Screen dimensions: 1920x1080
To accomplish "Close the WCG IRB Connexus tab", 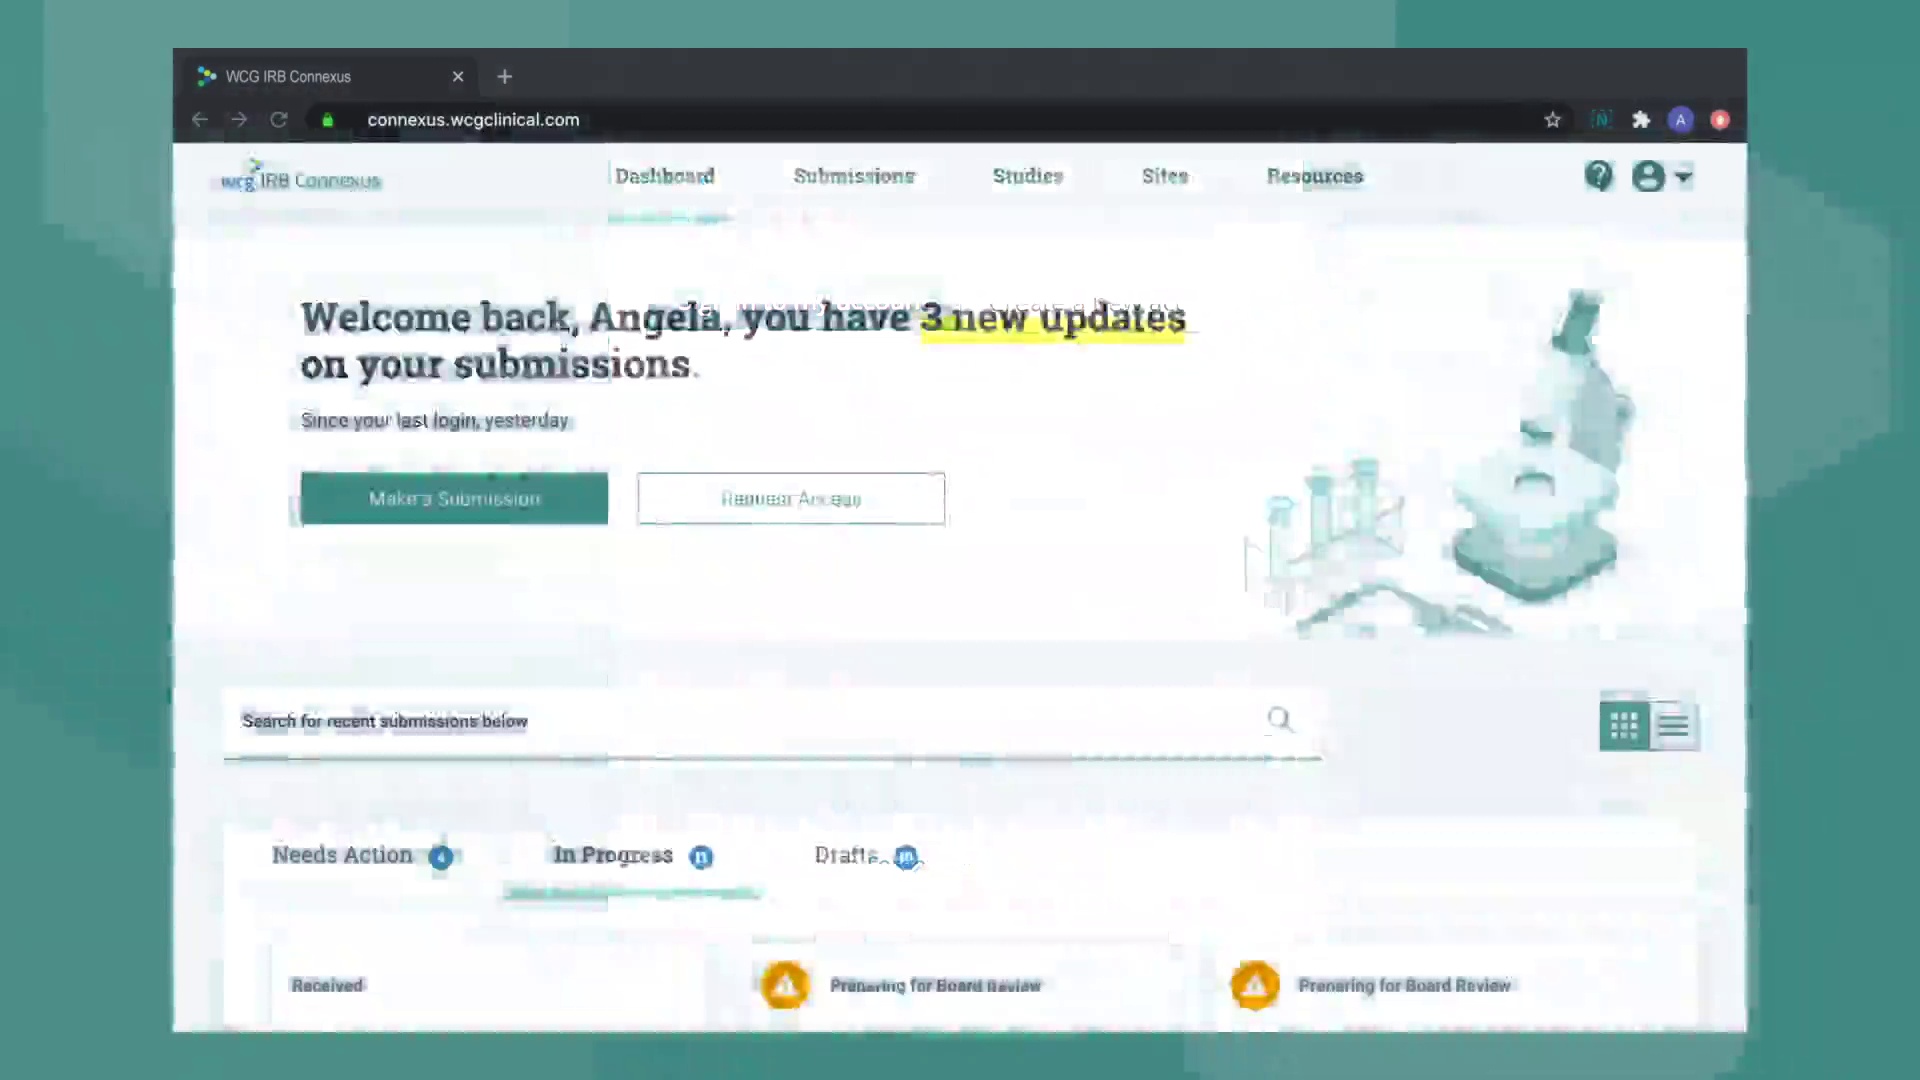I will click(x=458, y=76).
